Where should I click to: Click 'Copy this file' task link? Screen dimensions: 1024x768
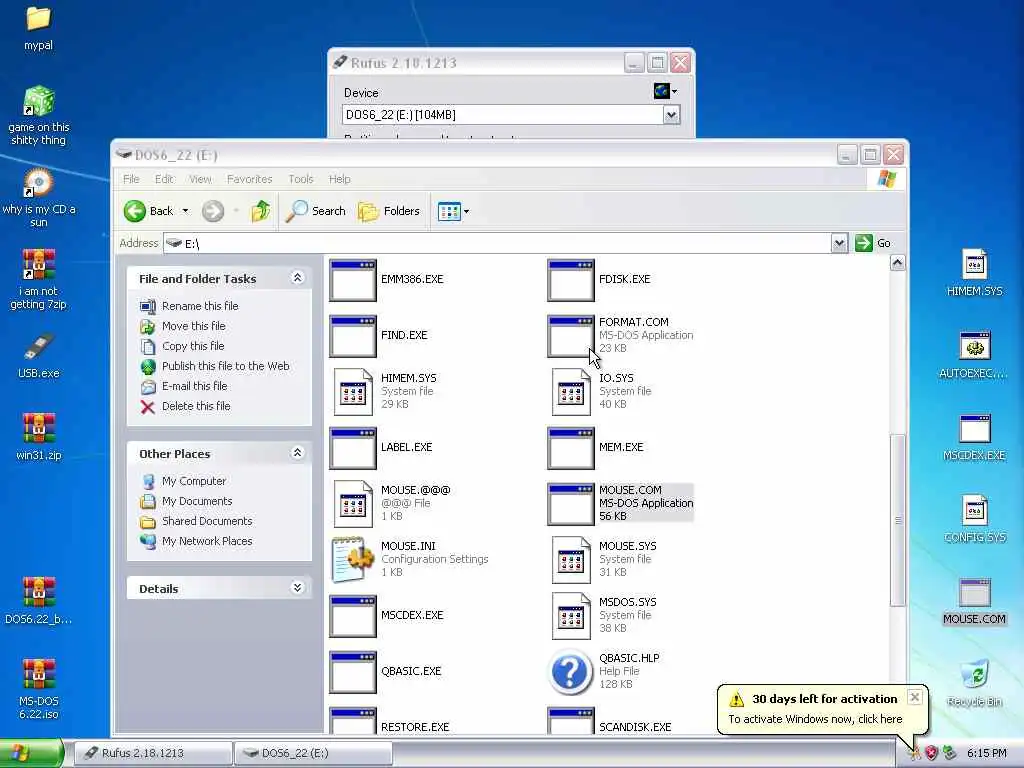(193, 346)
